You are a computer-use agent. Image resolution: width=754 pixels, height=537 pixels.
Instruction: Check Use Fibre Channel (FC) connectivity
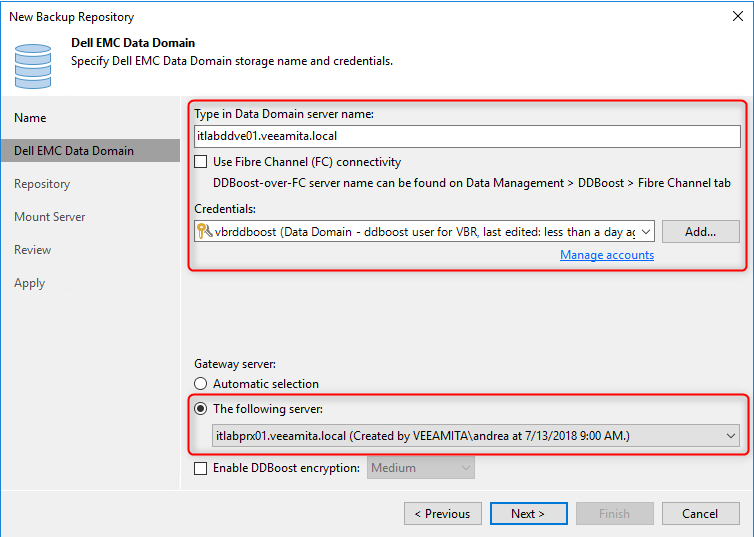[x=201, y=162]
